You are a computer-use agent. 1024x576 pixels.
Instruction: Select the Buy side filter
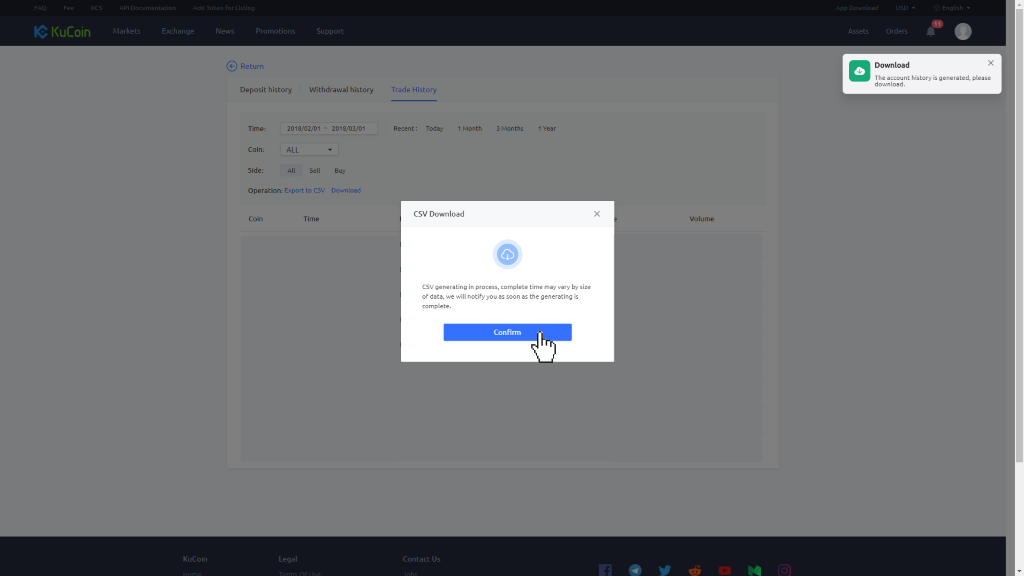tap(340, 171)
